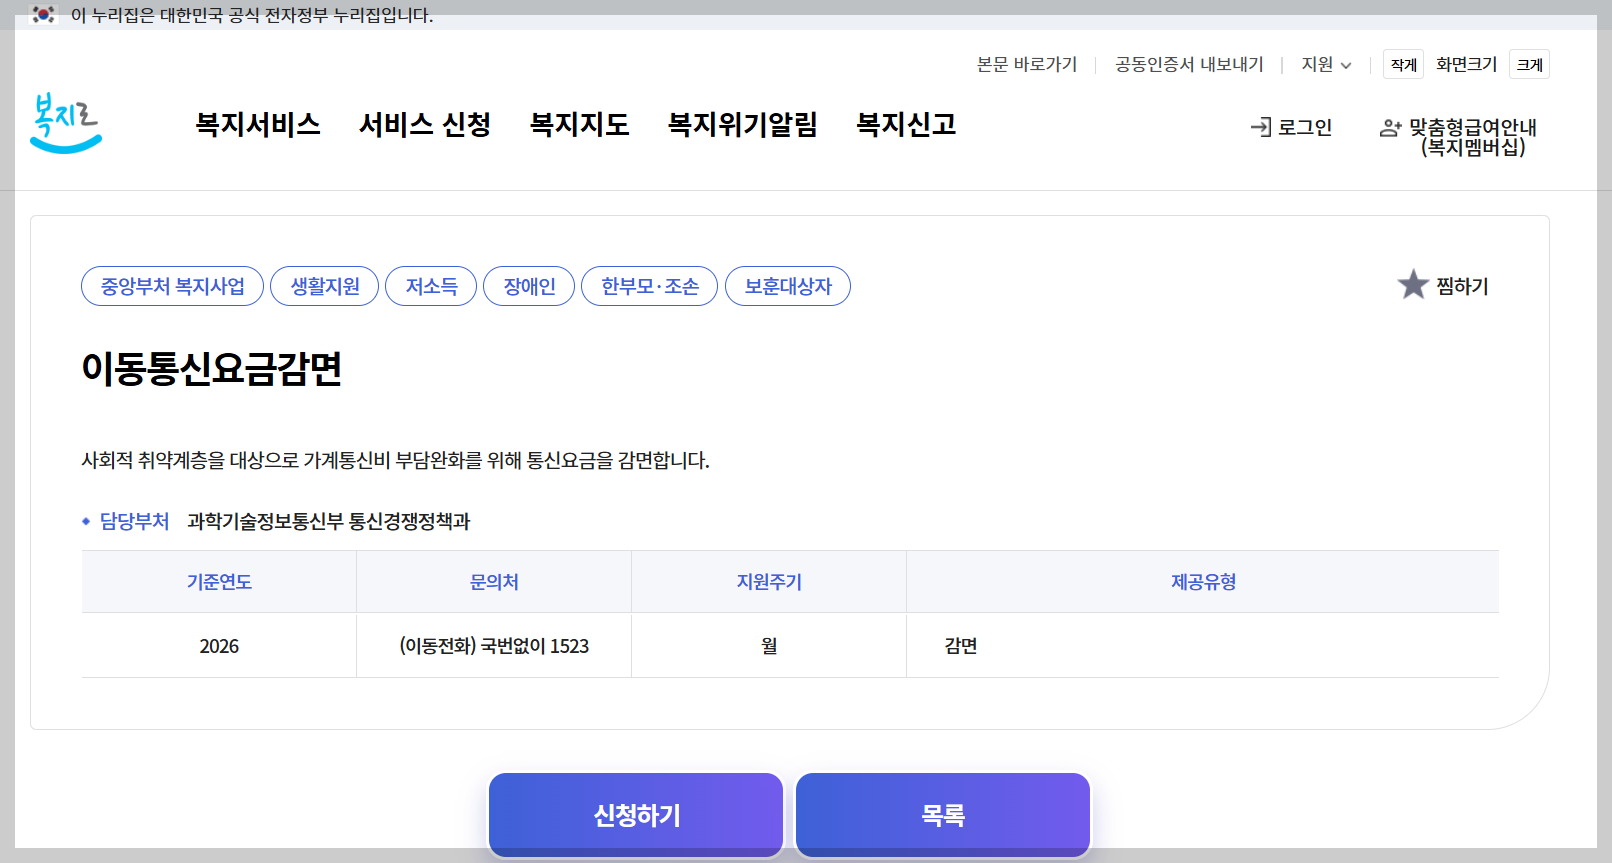This screenshot has width=1612, height=863.
Task: Click the 기준연도 column header
Action: click(x=219, y=582)
